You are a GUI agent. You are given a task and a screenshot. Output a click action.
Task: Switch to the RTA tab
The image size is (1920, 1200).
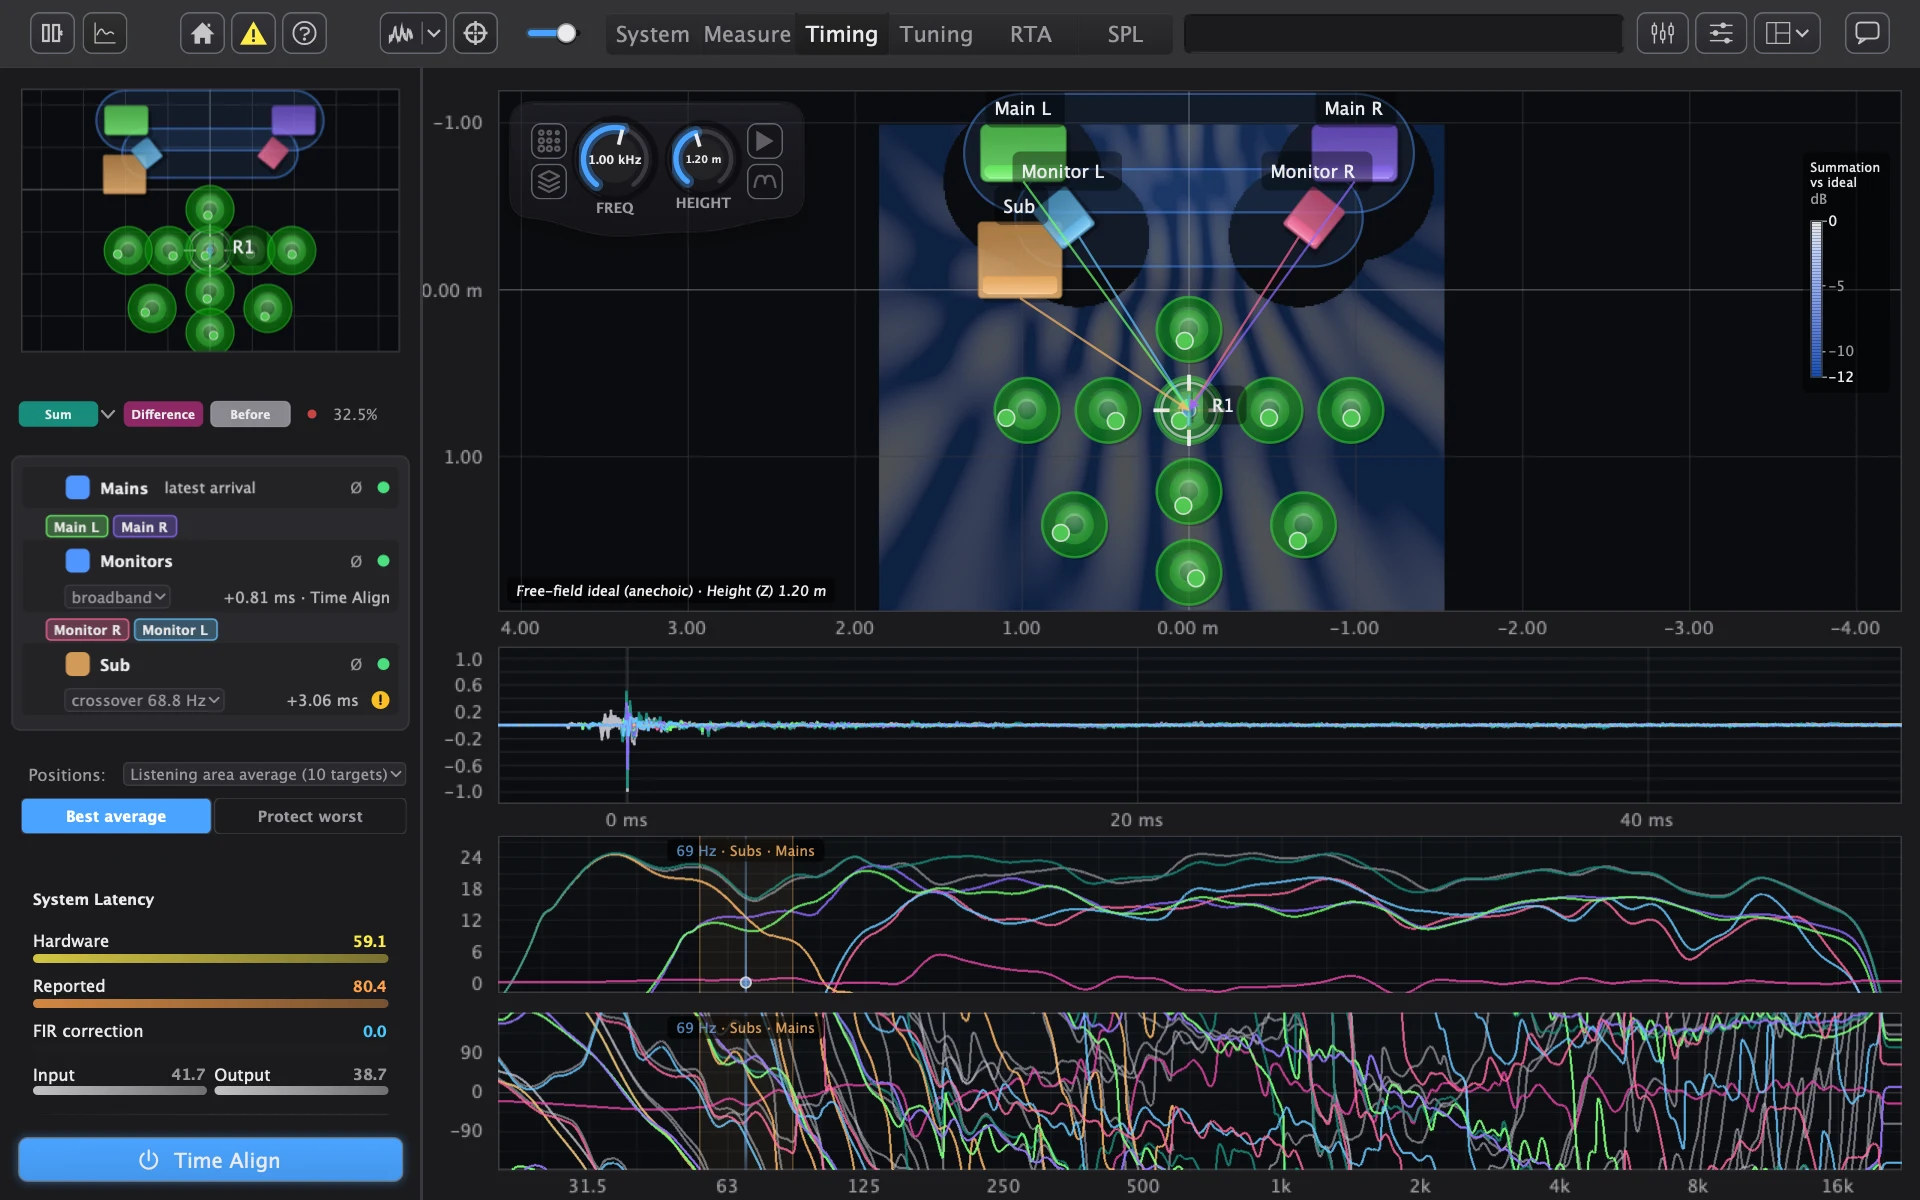coord(1030,34)
